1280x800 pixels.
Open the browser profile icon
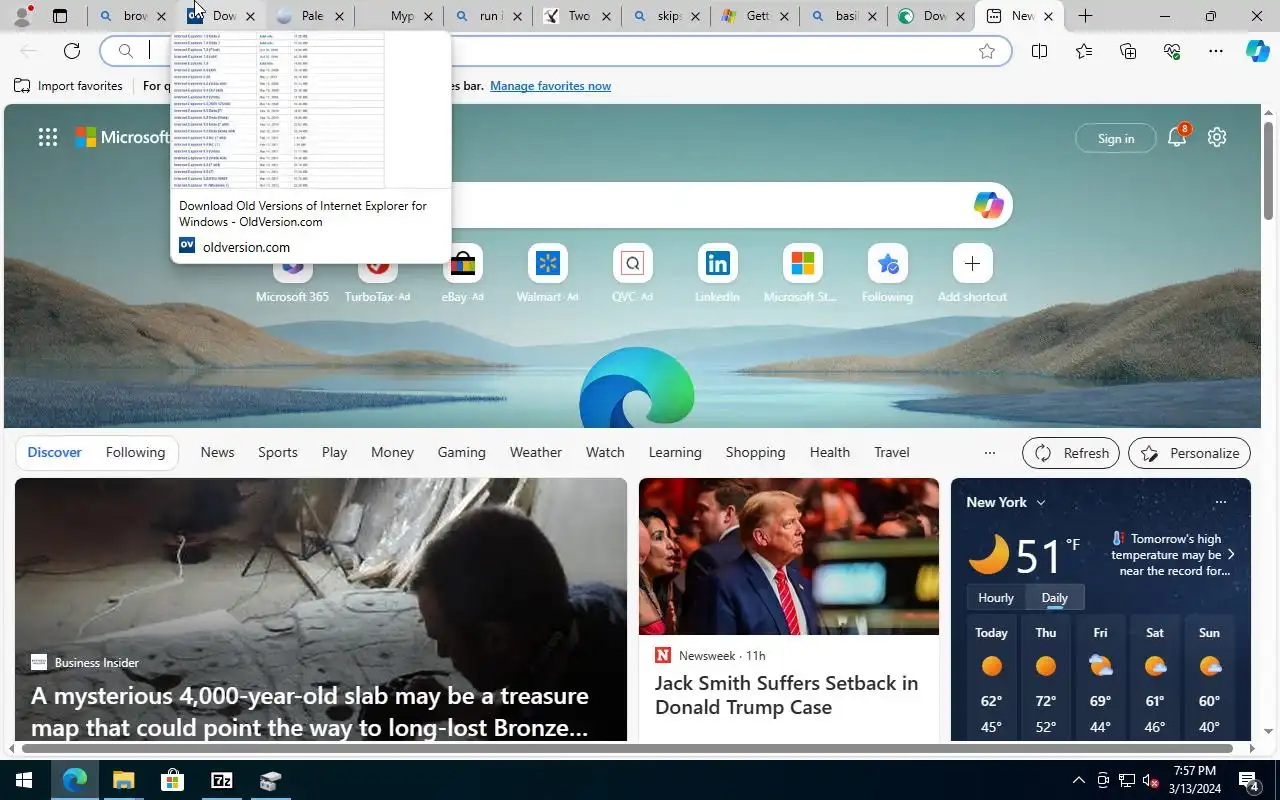[22, 16]
